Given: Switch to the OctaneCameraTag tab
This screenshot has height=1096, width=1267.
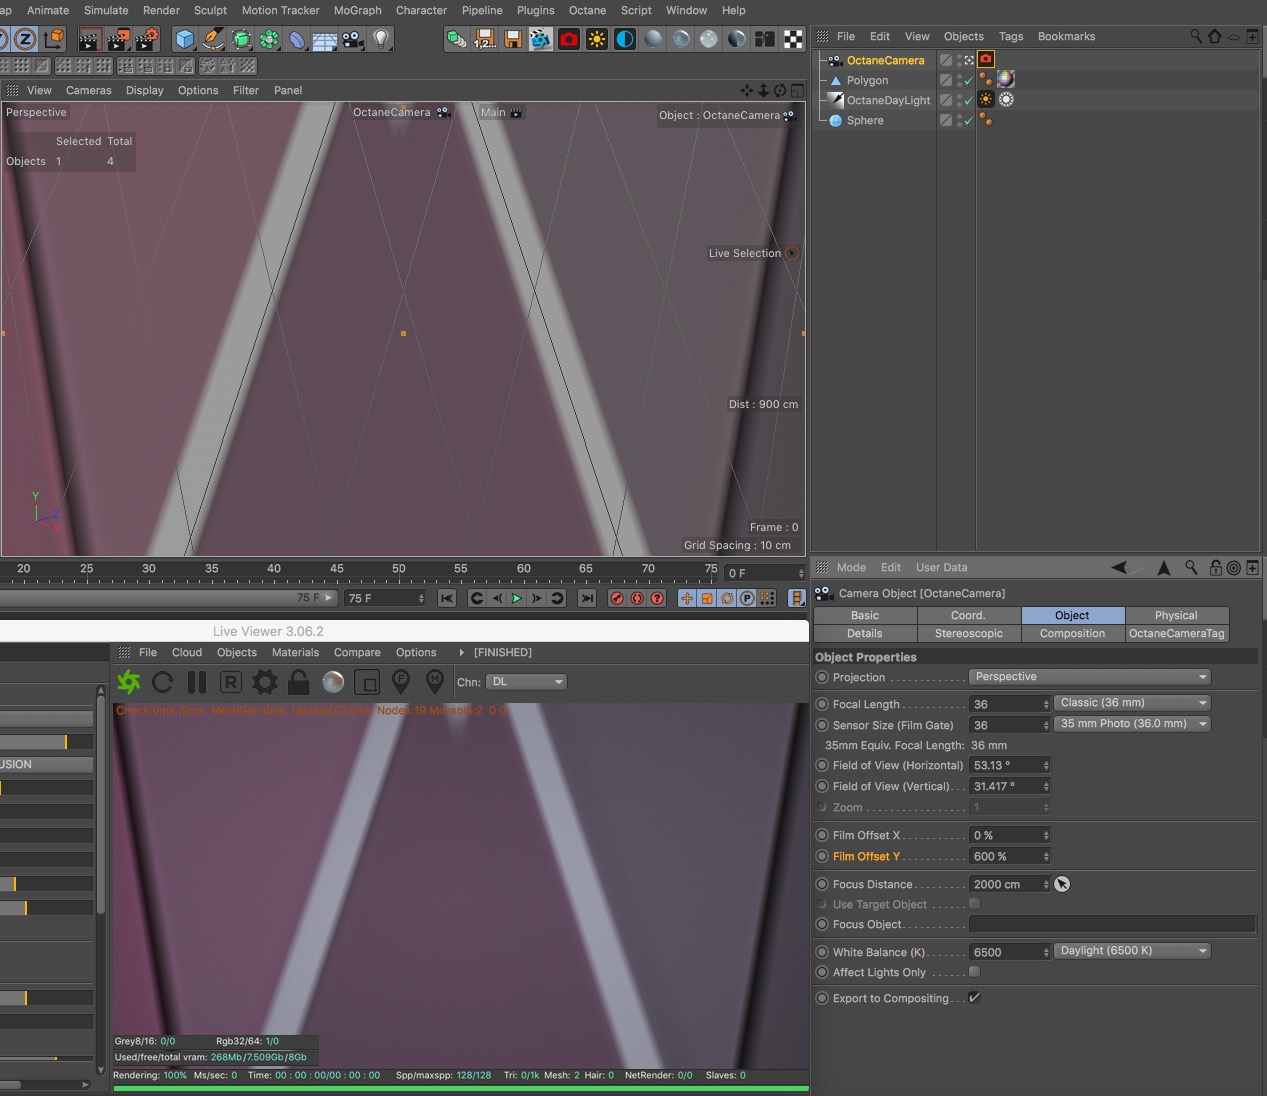Looking at the screenshot, I should pyautogui.click(x=1176, y=633).
